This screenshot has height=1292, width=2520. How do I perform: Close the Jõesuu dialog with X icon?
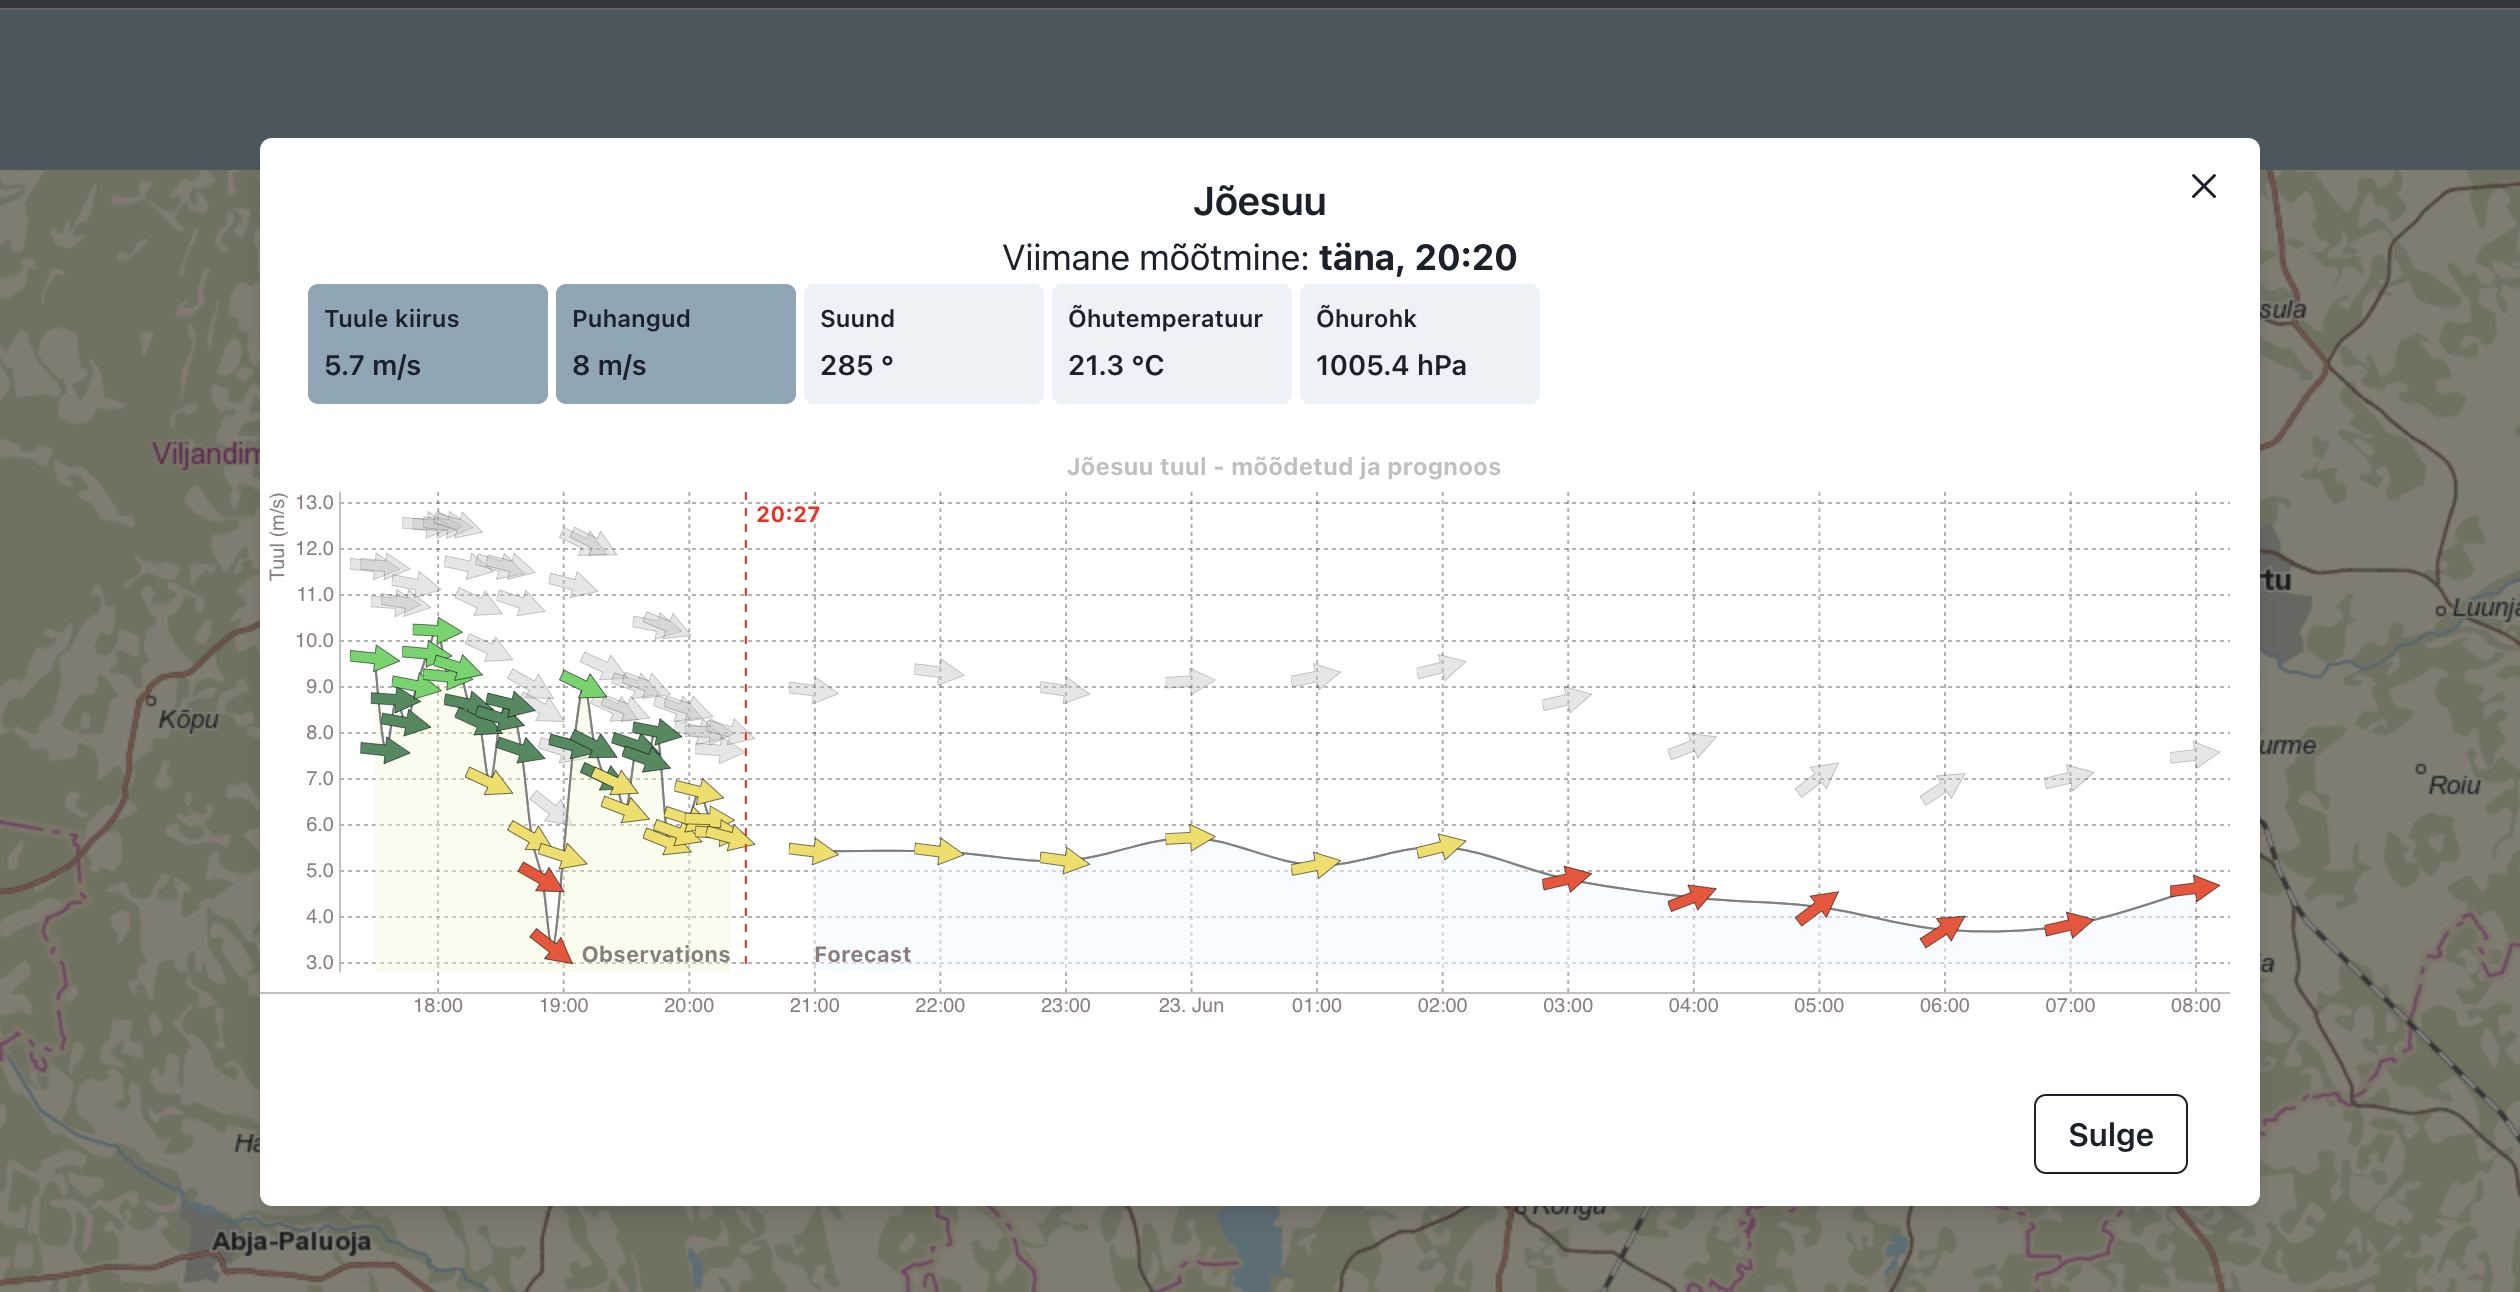coord(2203,186)
